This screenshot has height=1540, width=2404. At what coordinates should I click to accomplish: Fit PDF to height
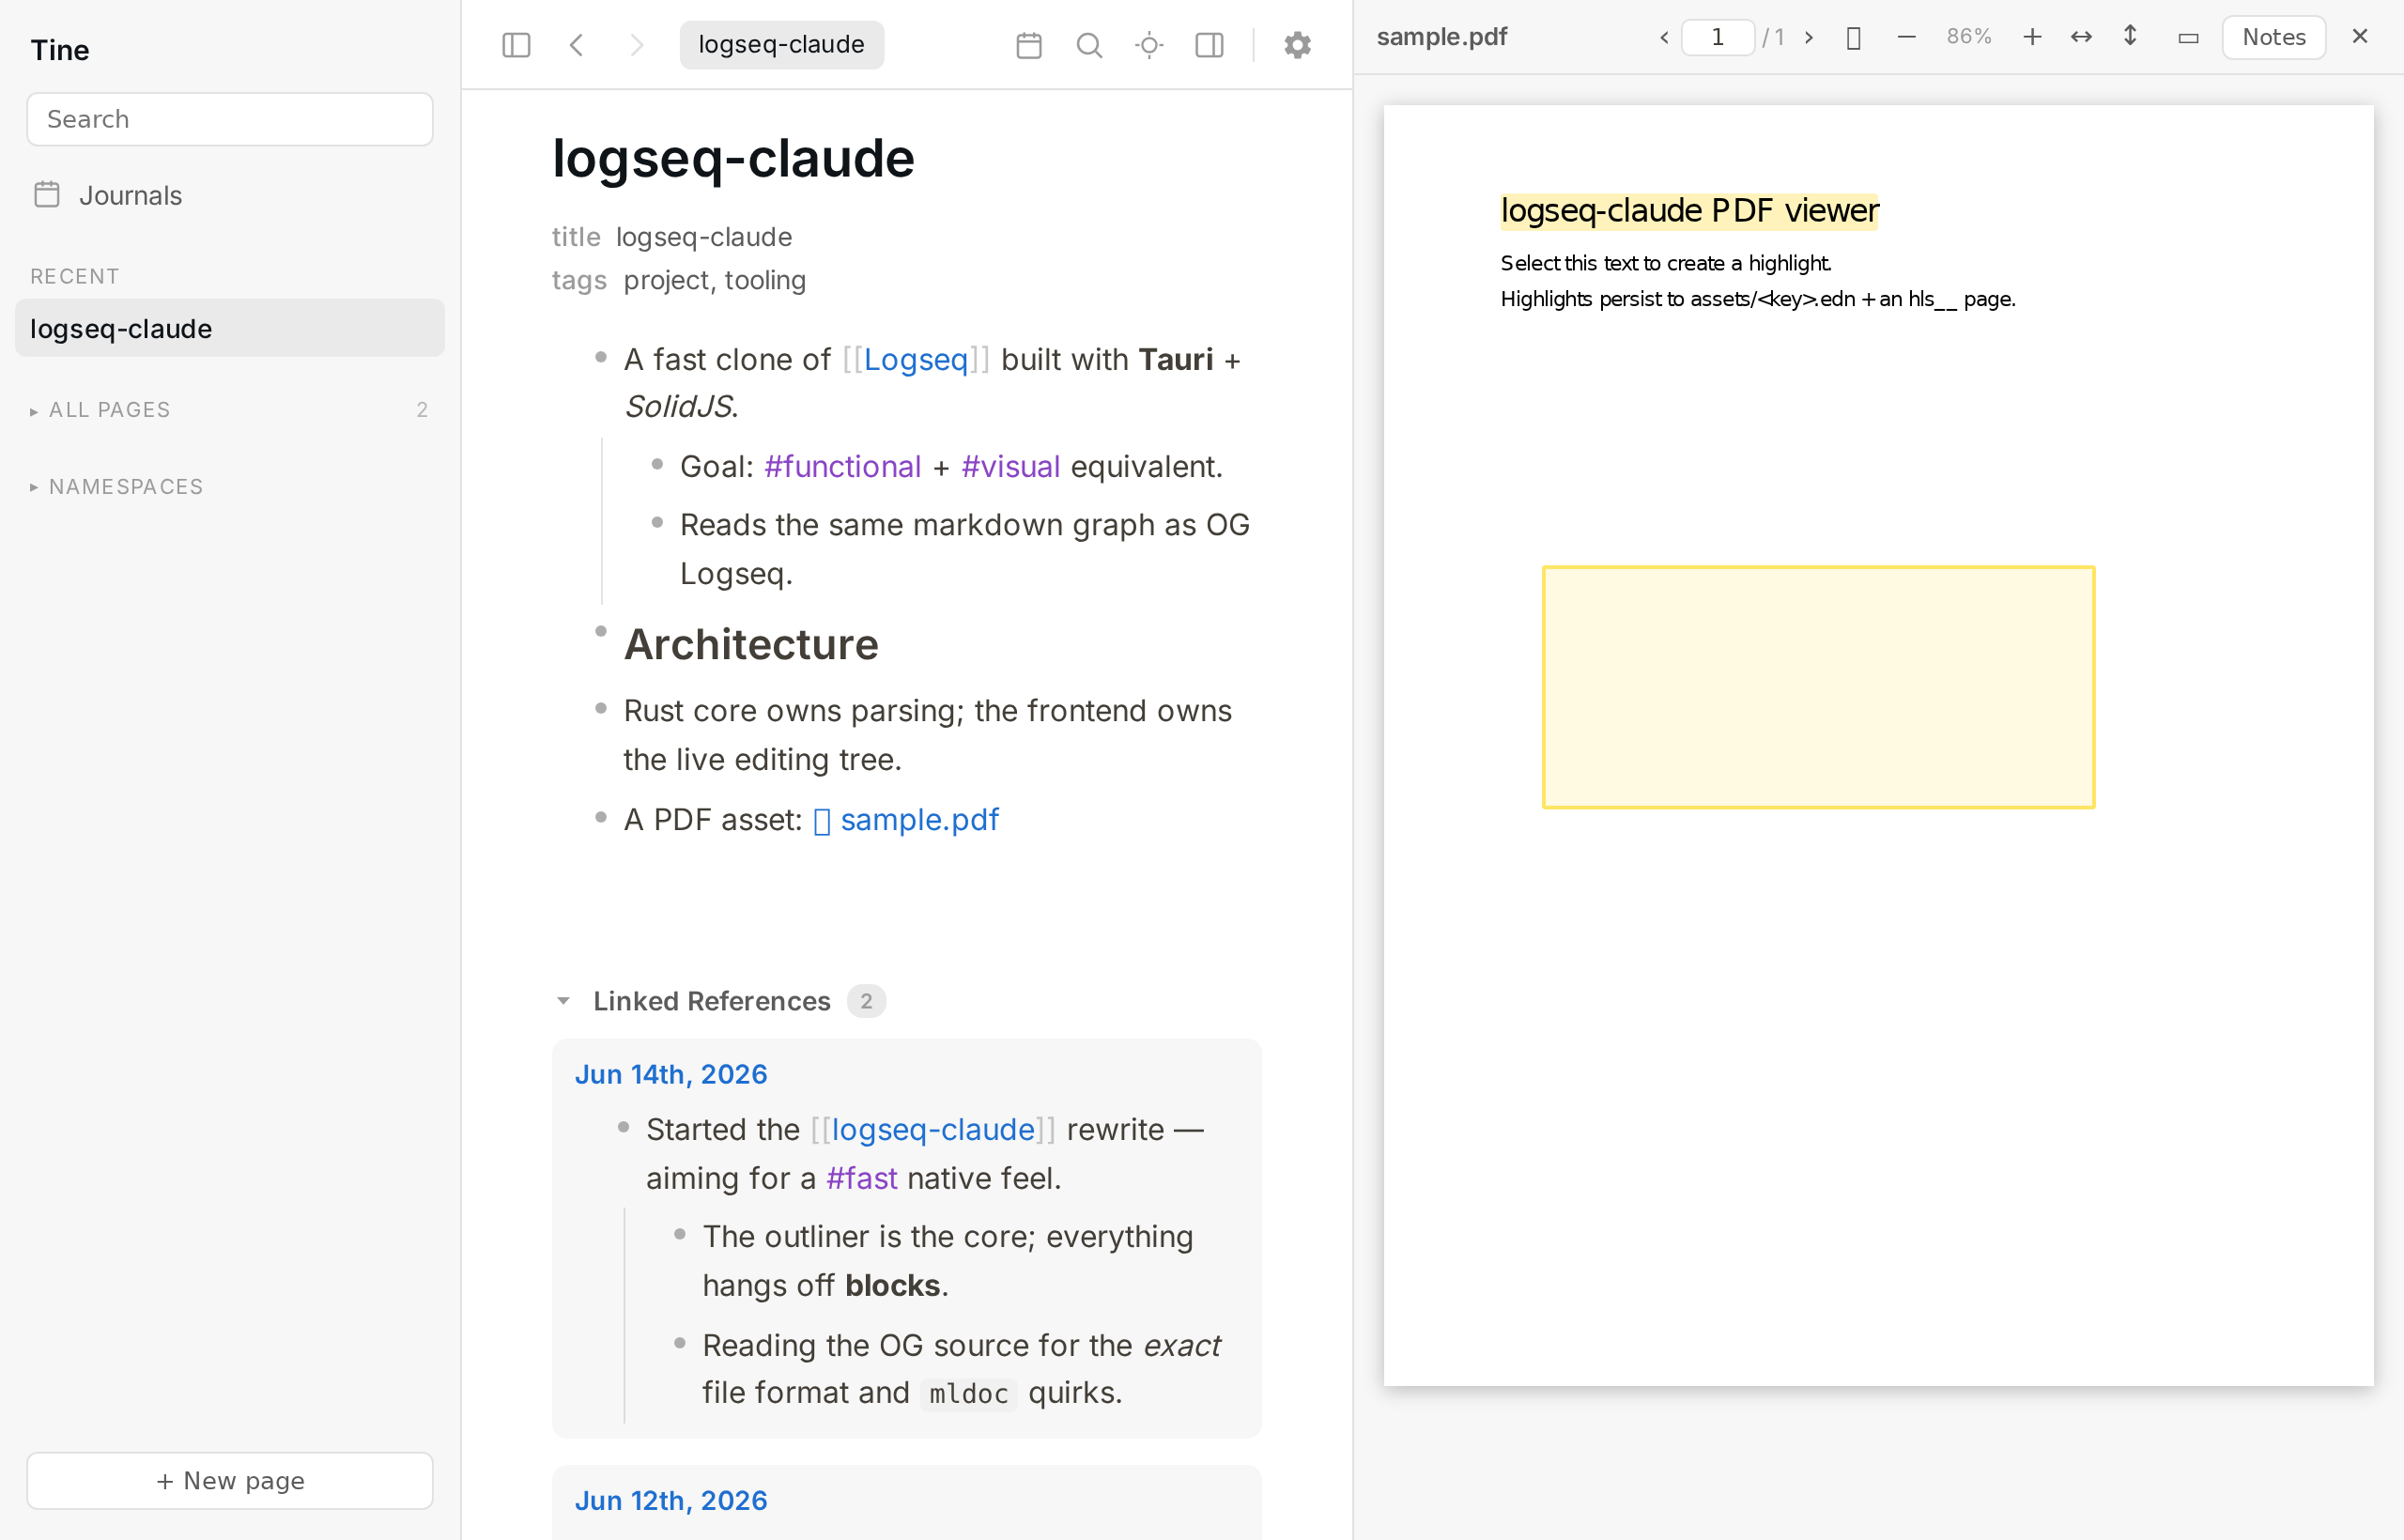(2130, 37)
